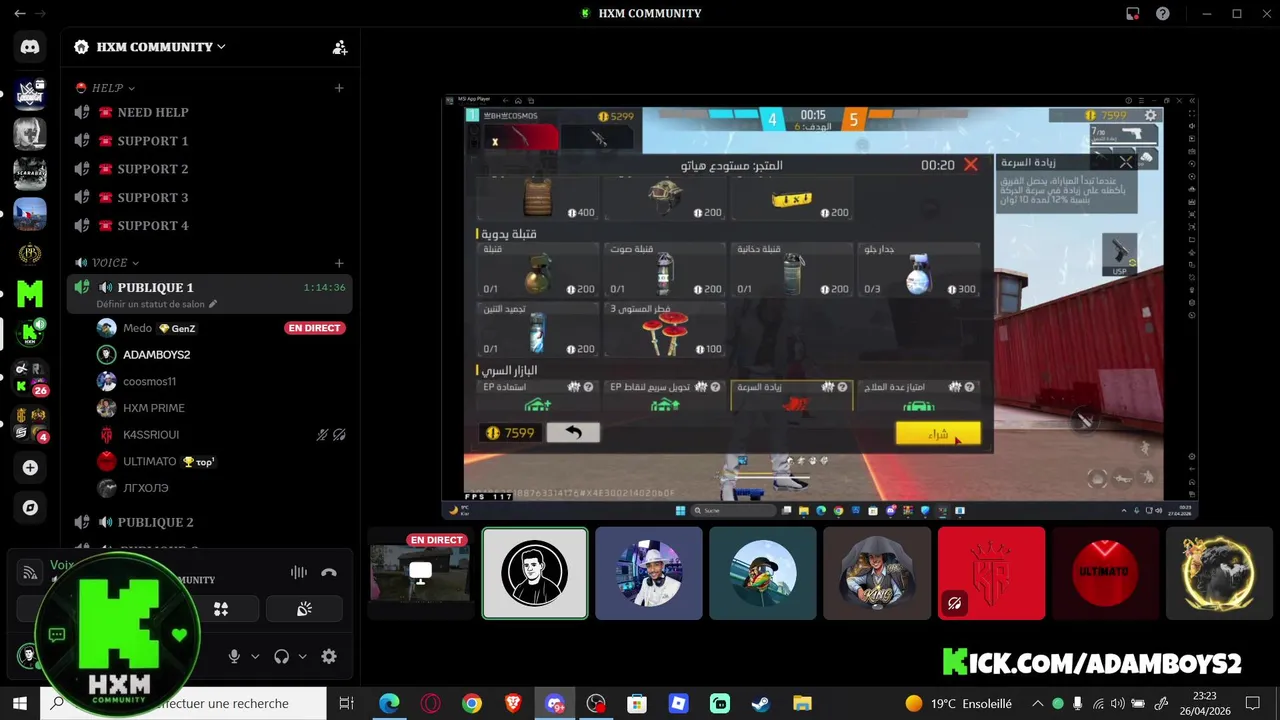Go back with the arrow in title bar
Viewport: 1280px width, 720px height.
click(19, 14)
